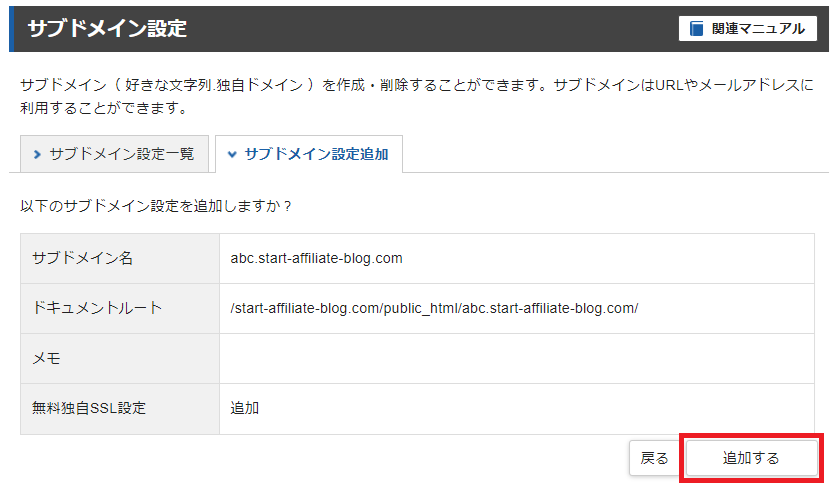Click the ドキュメントルート row label
Screen dimensions: 834x486
click(x=97, y=308)
